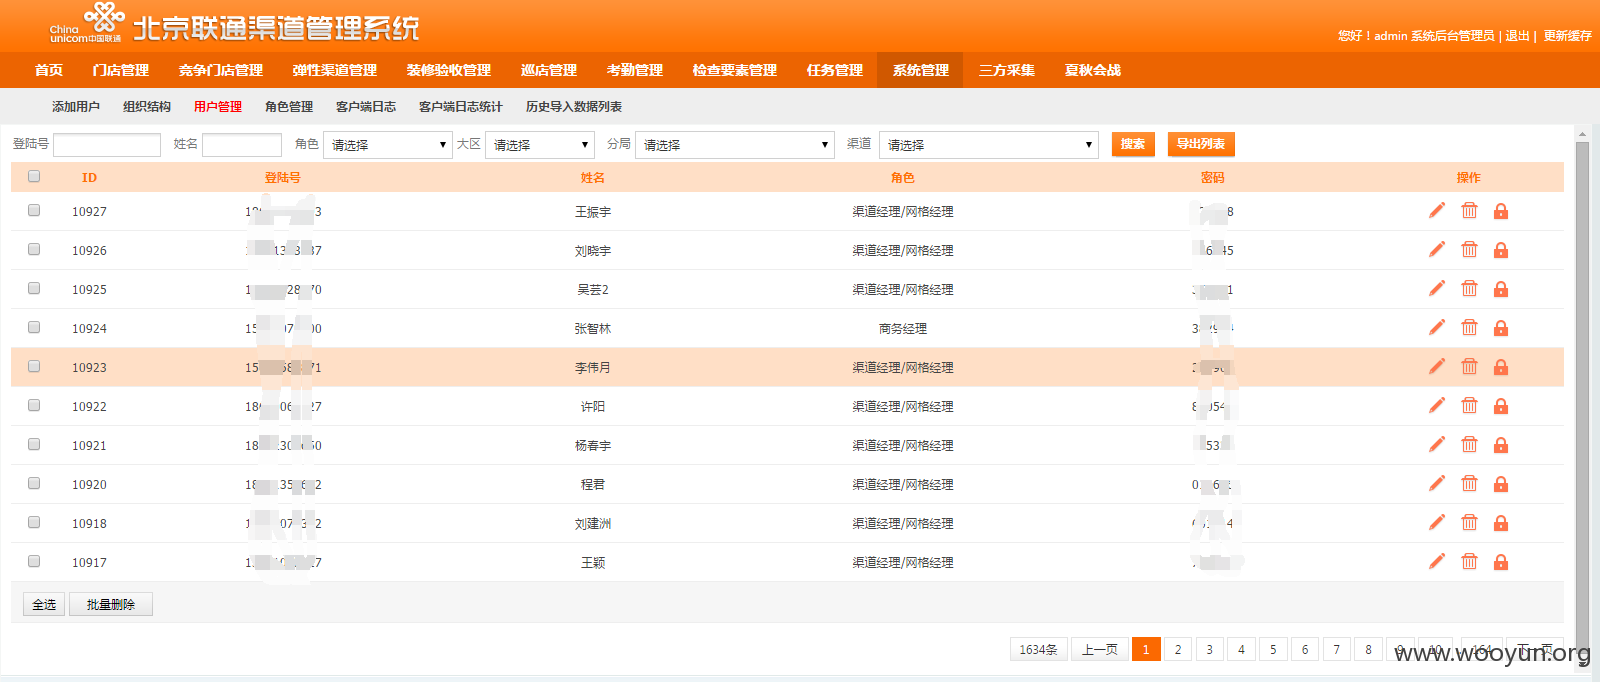Delete user 程君 with trash icon
1600x682 pixels.
pos(1469,483)
